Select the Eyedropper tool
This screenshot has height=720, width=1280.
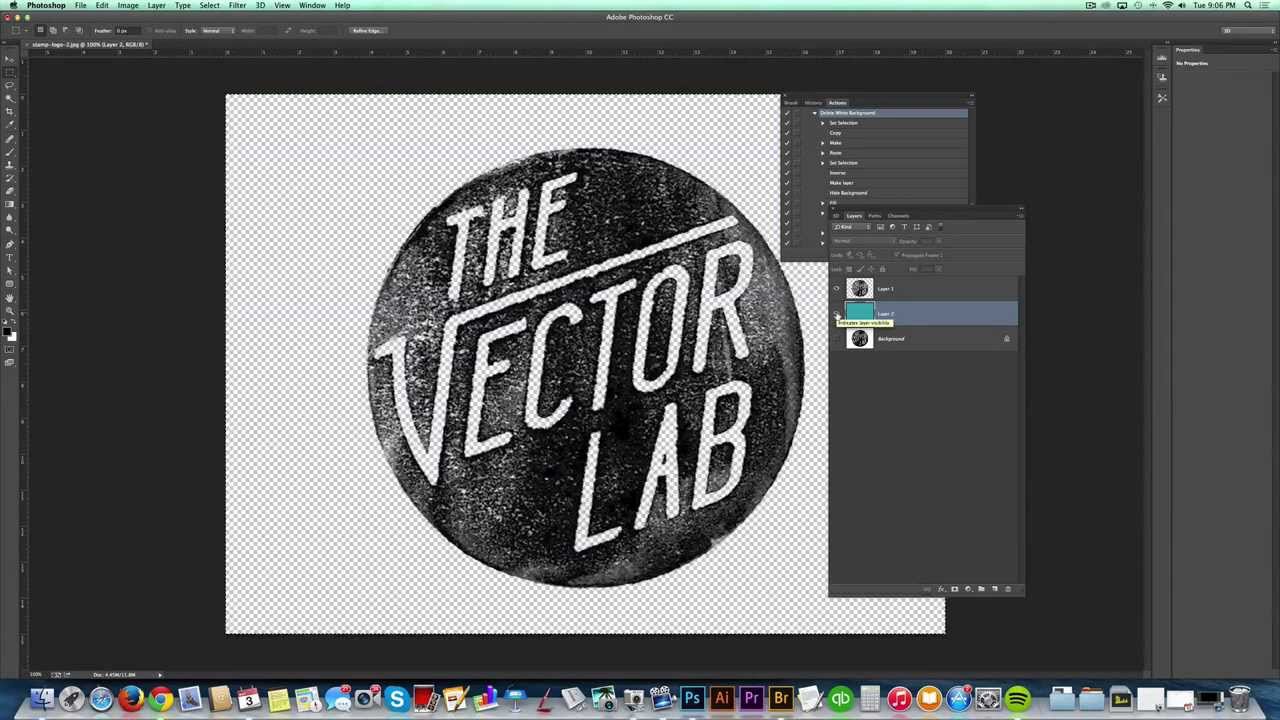(x=10, y=122)
